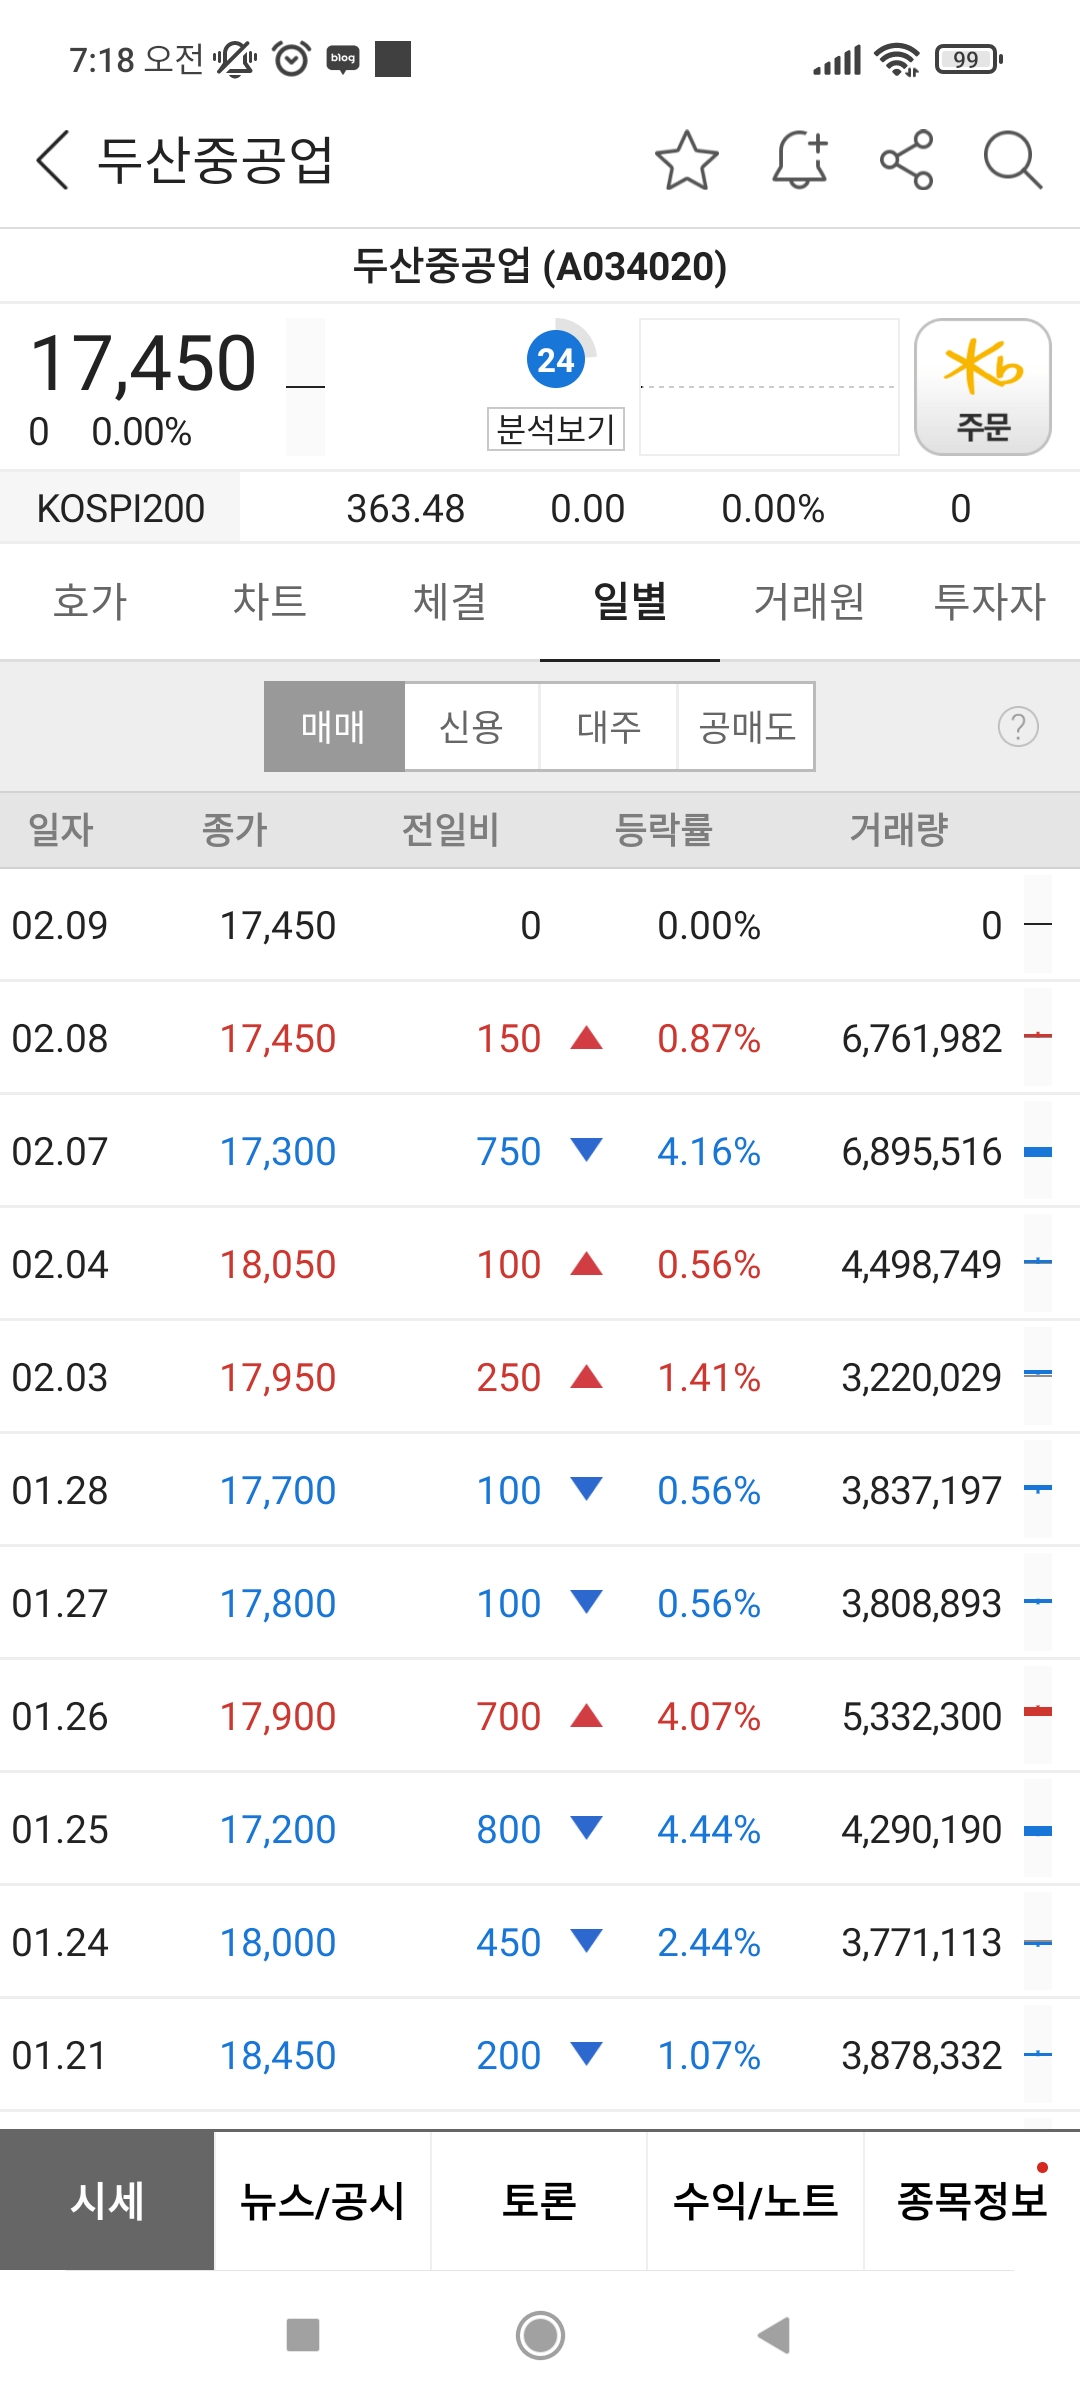
Task: Tap the 종가 column header
Action: point(235,830)
